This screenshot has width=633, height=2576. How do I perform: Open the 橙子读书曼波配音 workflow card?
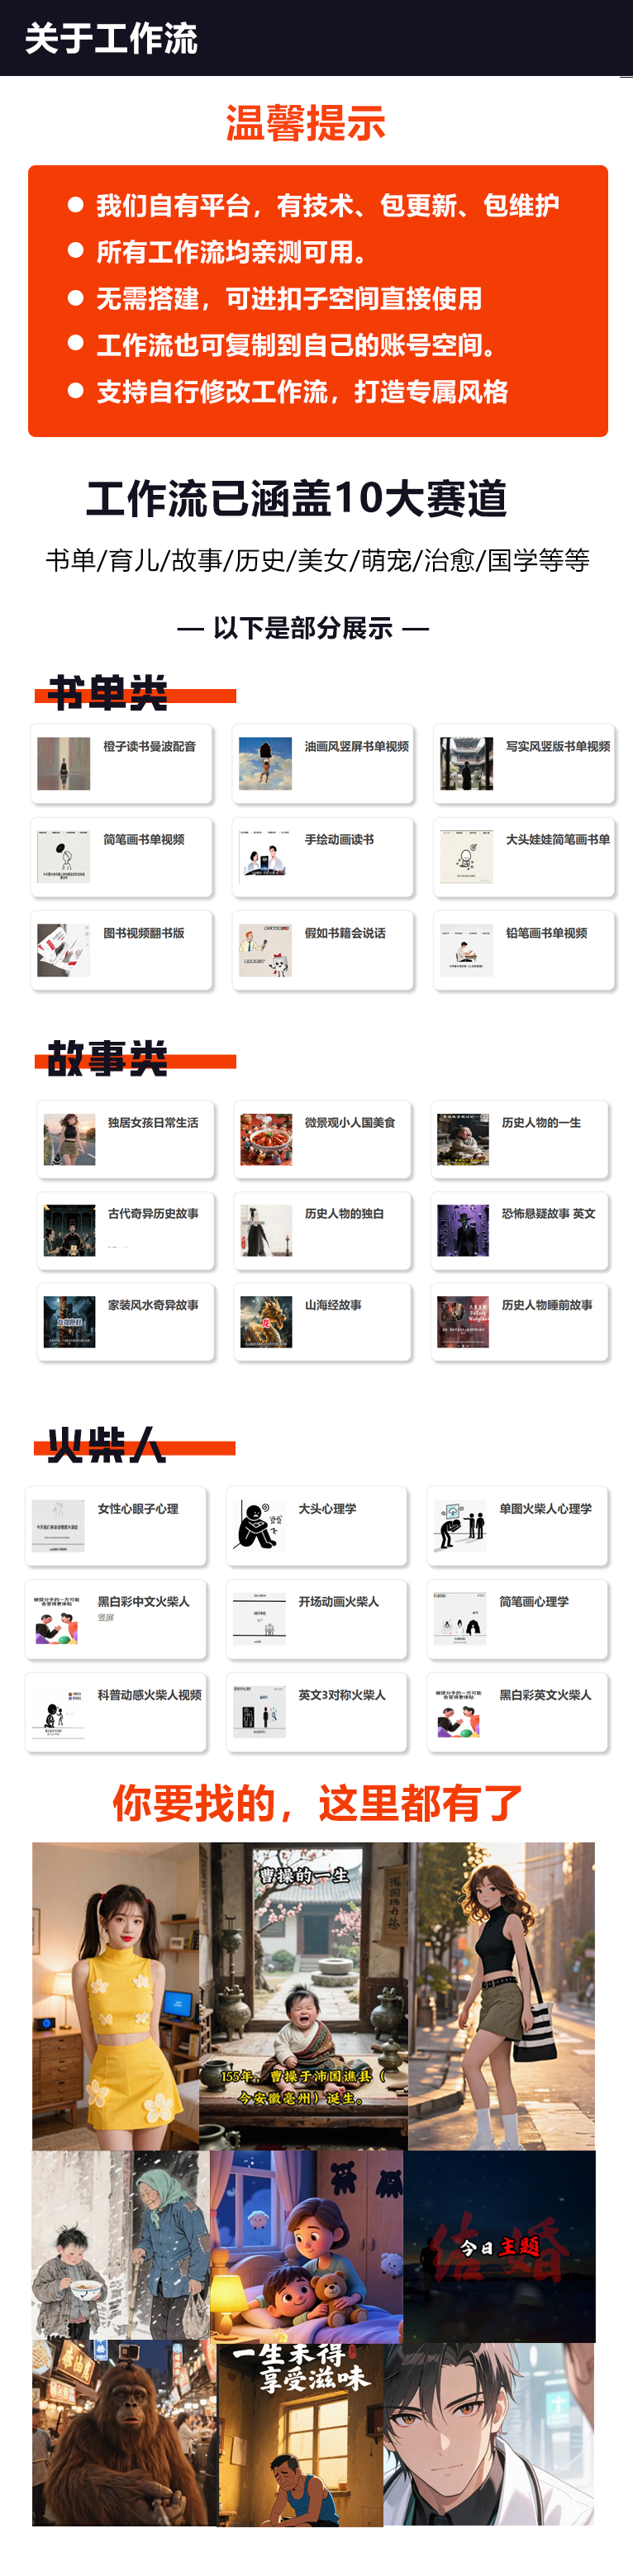tap(122, 763)
